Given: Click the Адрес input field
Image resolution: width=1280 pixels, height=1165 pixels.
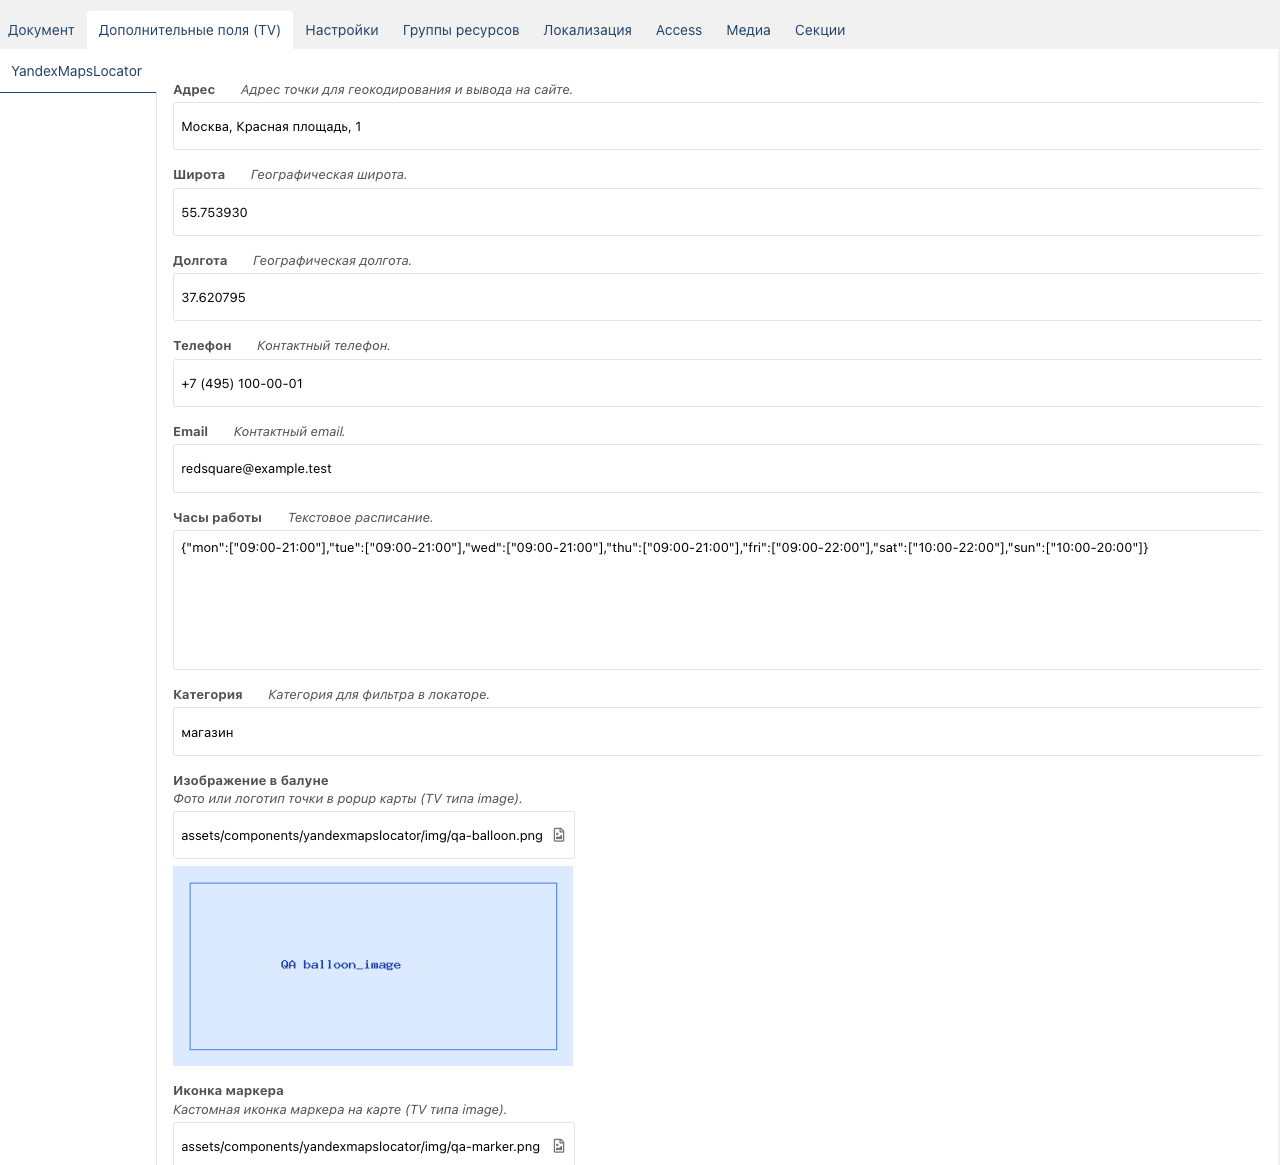Looking at the screenshot, I should click(717, 126).
